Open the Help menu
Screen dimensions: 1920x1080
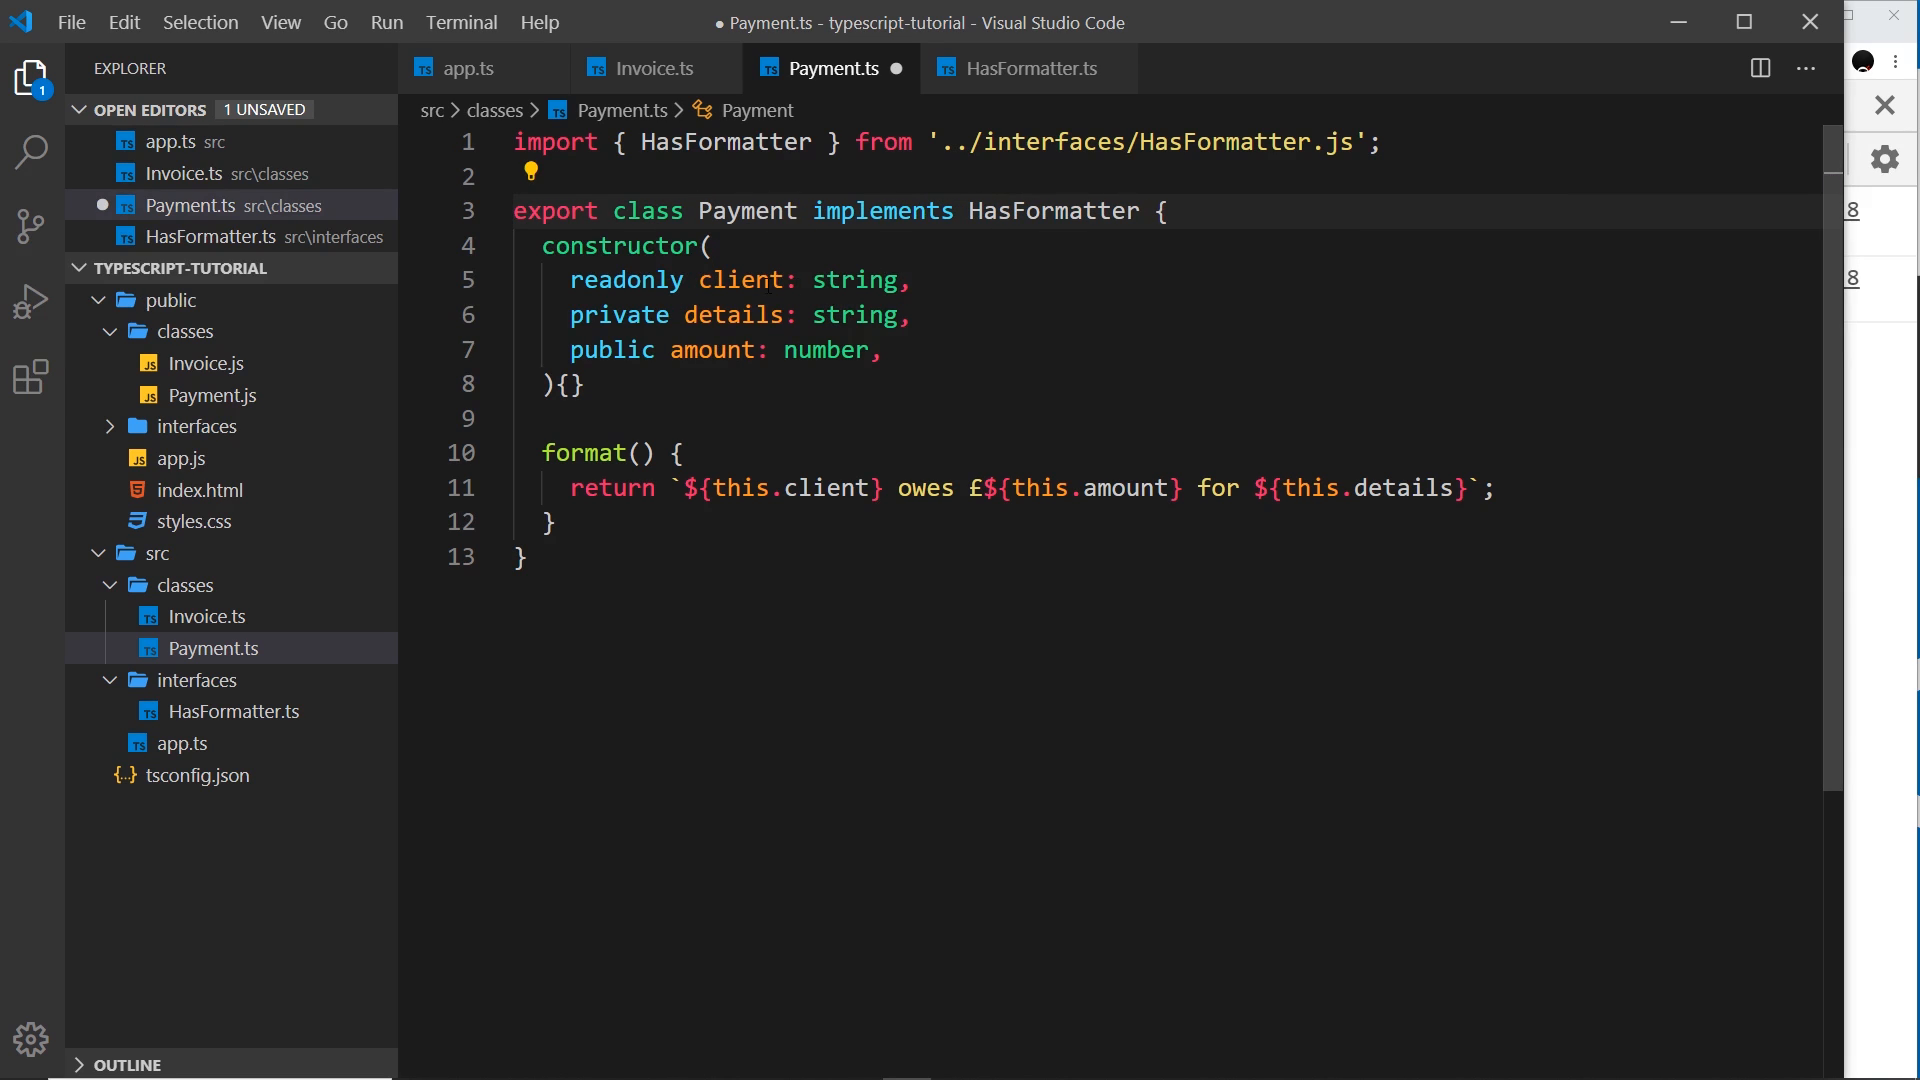[540, 22]
